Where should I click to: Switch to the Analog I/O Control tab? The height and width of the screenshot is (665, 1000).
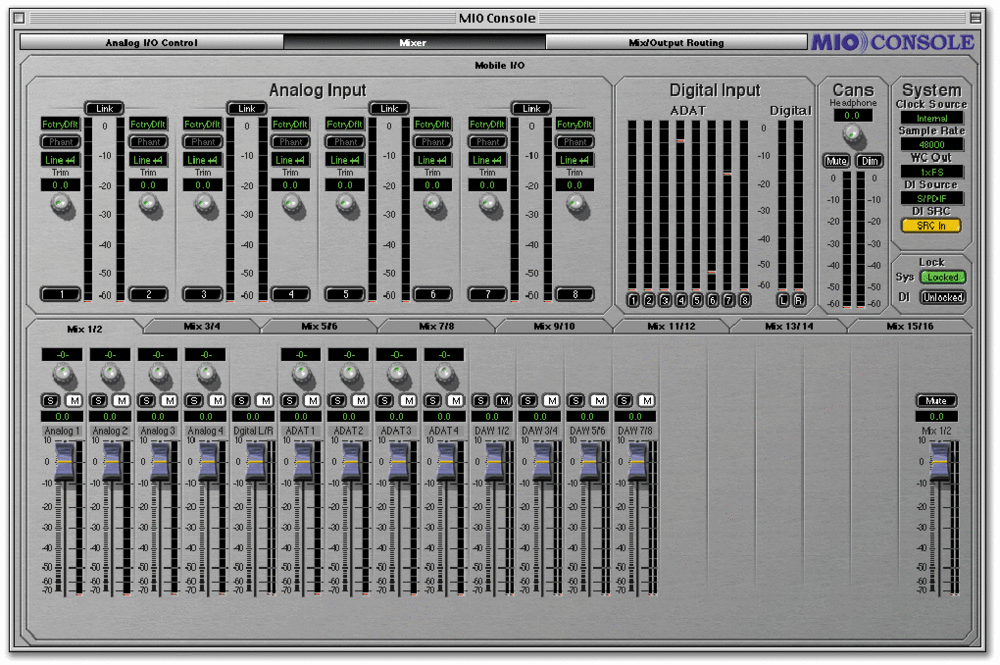click(x=152, y=43)
